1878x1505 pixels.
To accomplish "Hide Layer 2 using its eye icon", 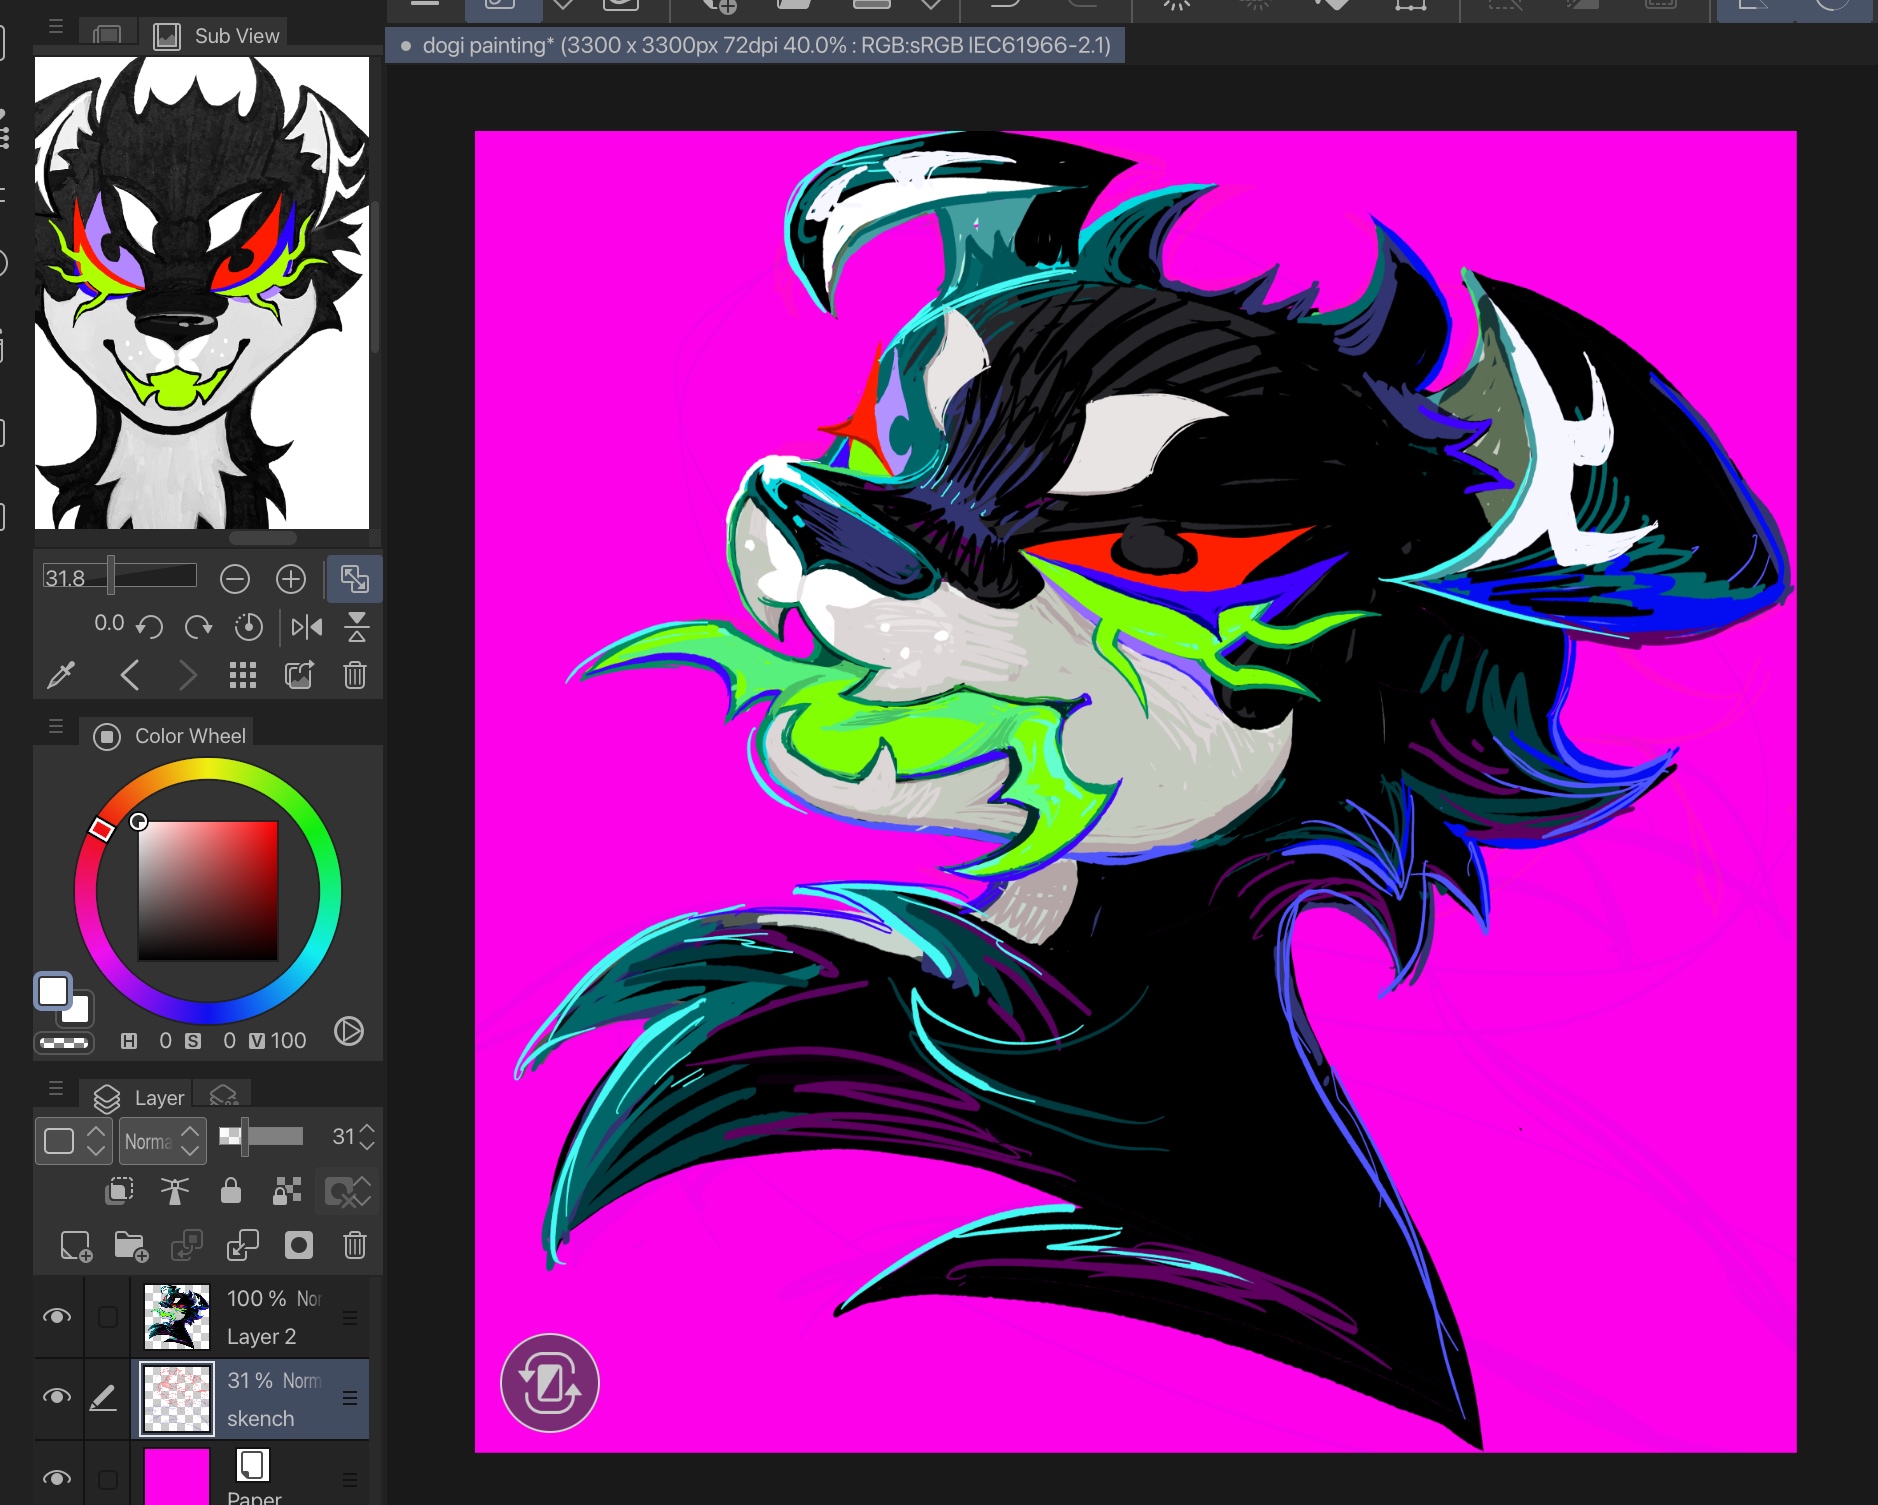I will [57, 1316].
